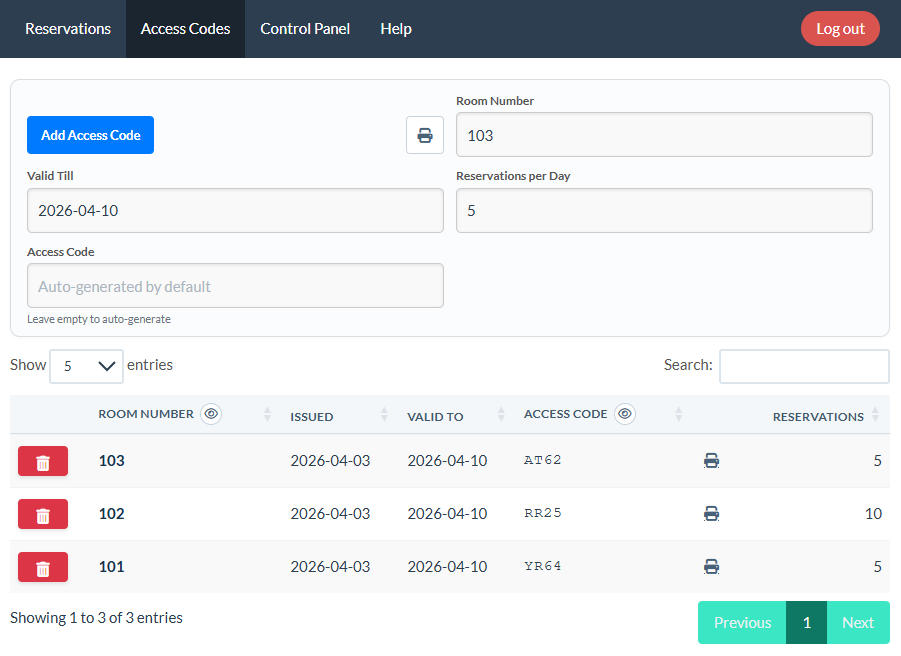The height and width of the screenshot is (656, 901).
Task: Print access code YR64 for room 101
Action: 711,567
